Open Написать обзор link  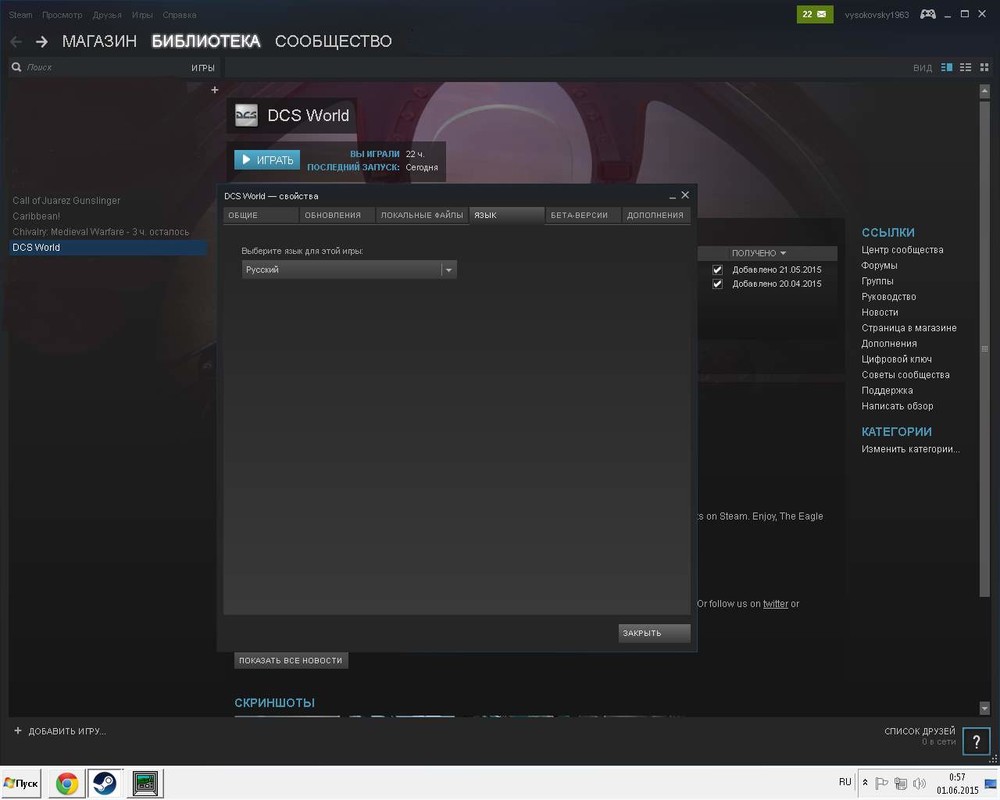[x=897, y=406]
